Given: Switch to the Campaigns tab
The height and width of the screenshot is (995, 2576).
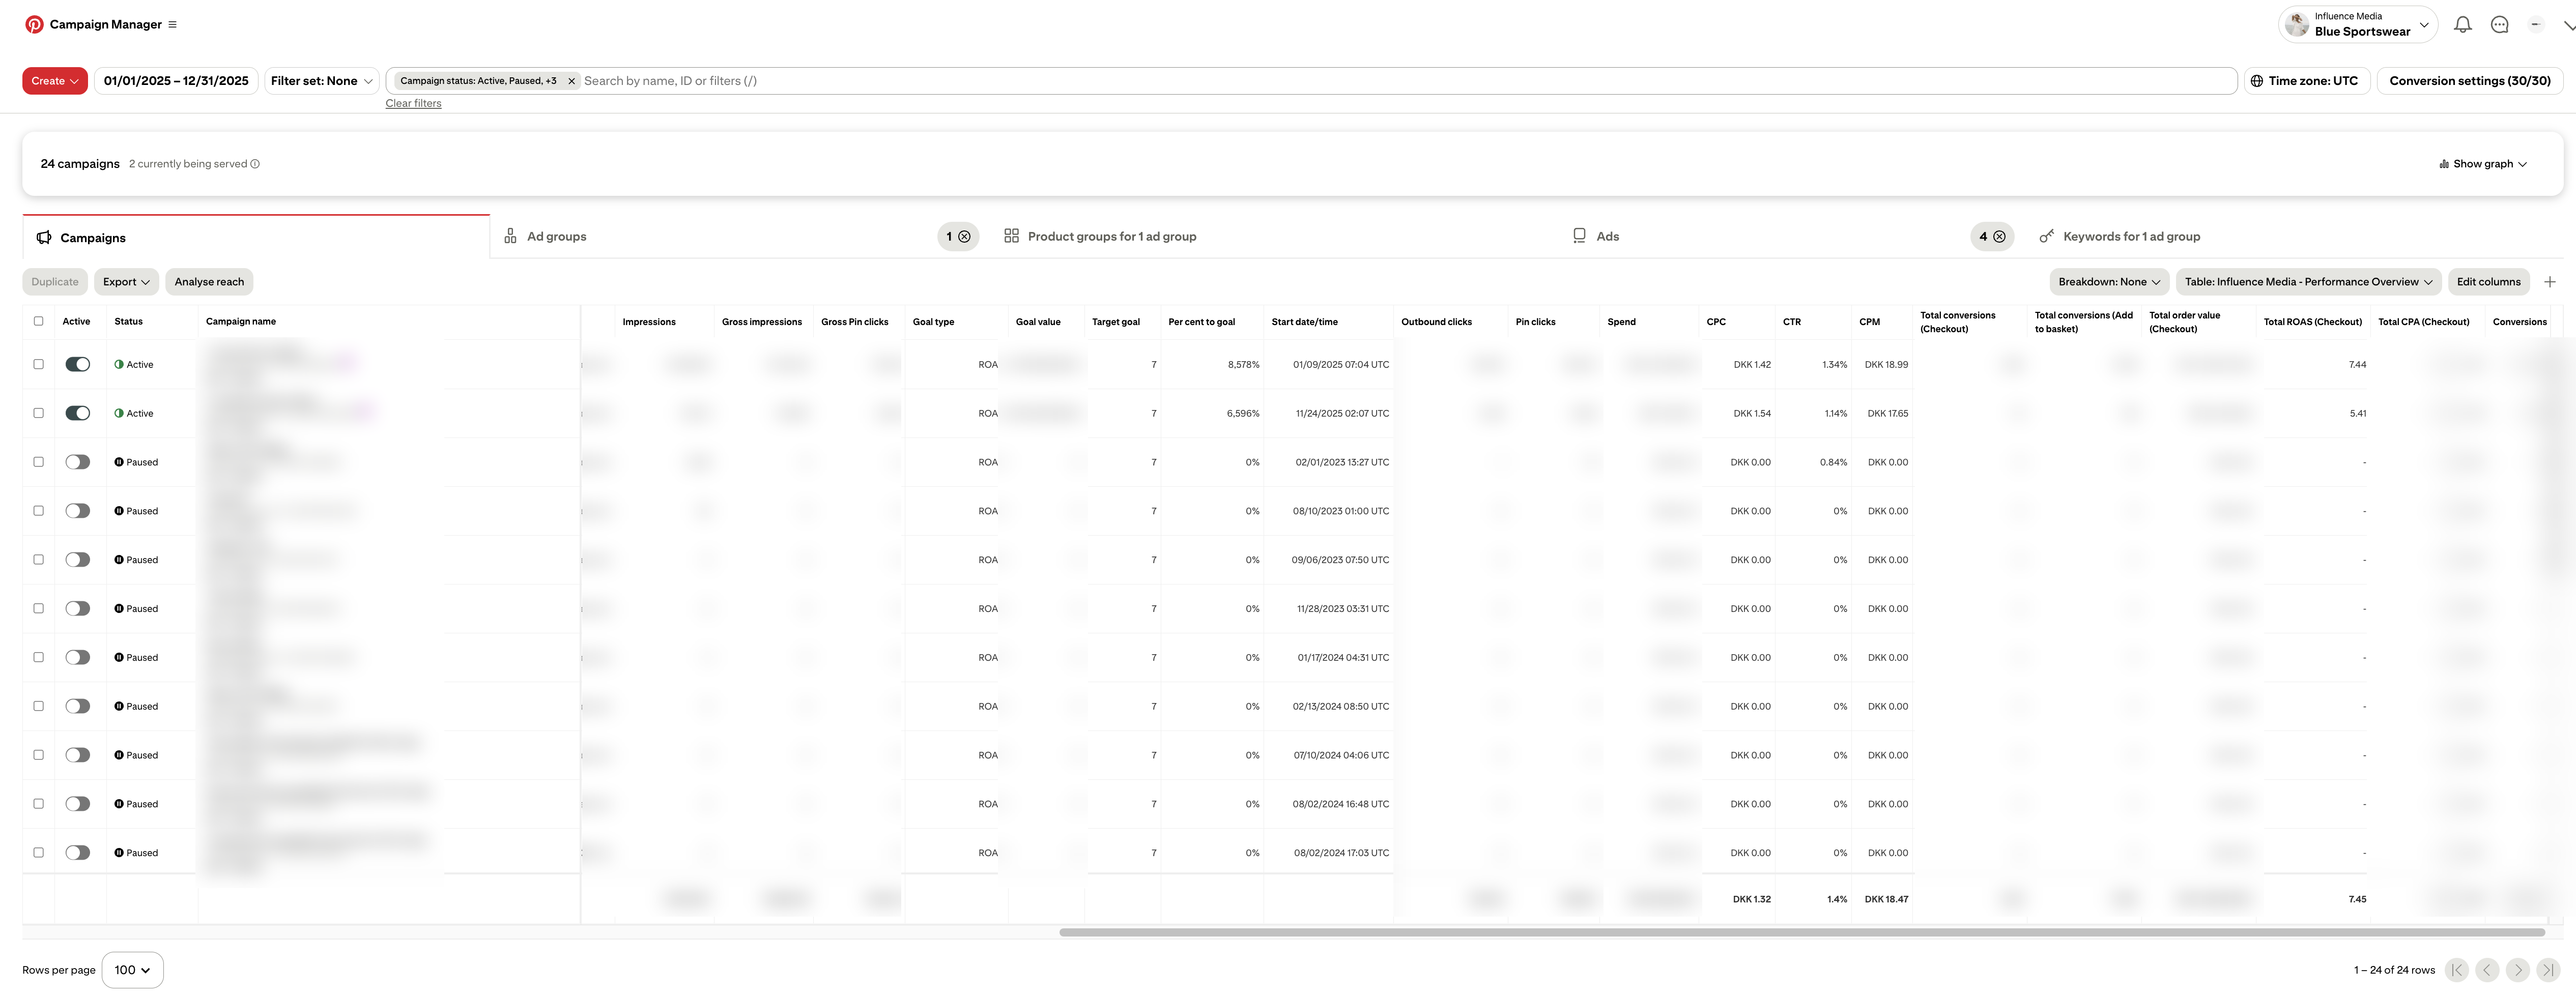Looking at the screenshot, I should (256, 238).
